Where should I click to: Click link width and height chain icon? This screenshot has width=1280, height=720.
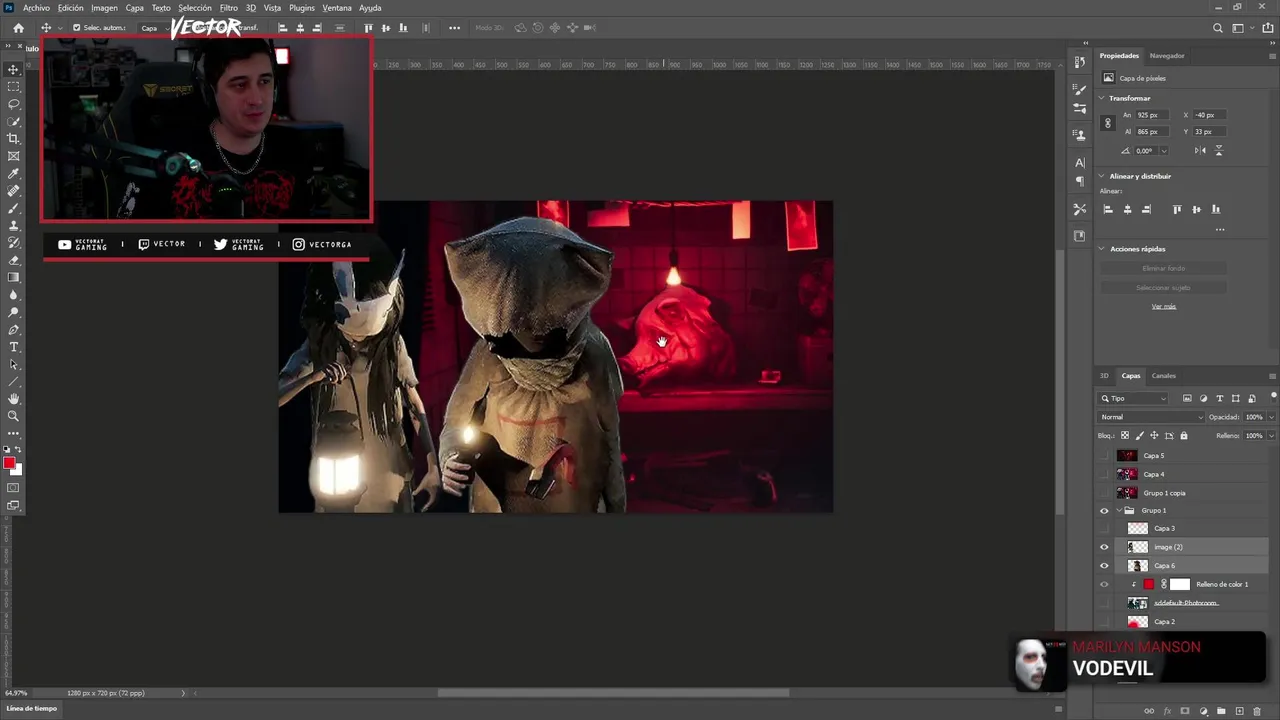(1107, 123)
